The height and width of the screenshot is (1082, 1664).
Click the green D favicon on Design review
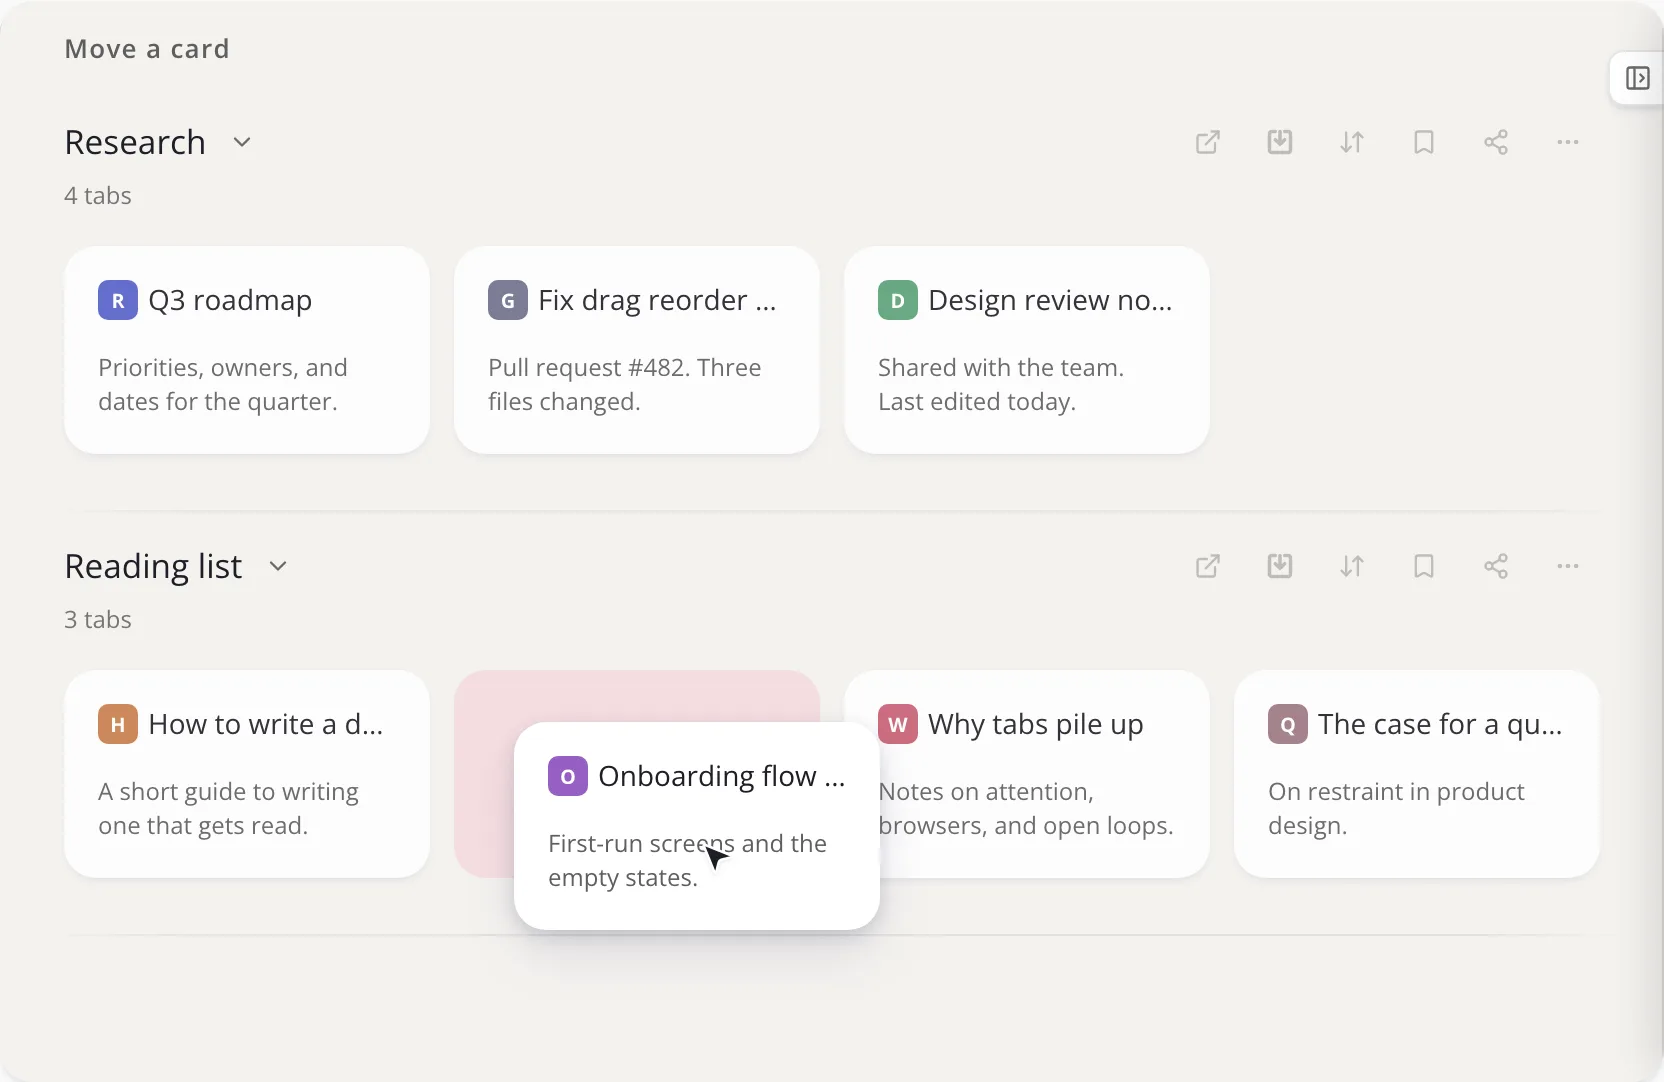(x=898, y=300)
